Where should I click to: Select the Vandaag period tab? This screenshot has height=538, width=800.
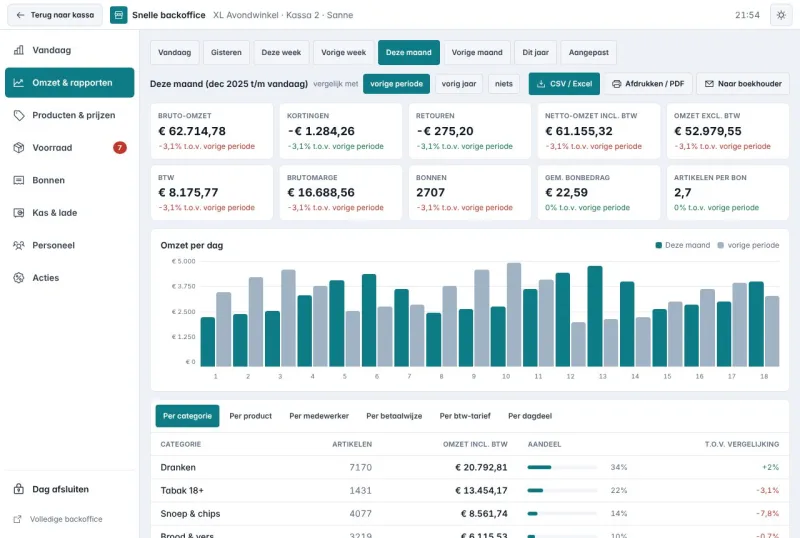tap(174, 53)
